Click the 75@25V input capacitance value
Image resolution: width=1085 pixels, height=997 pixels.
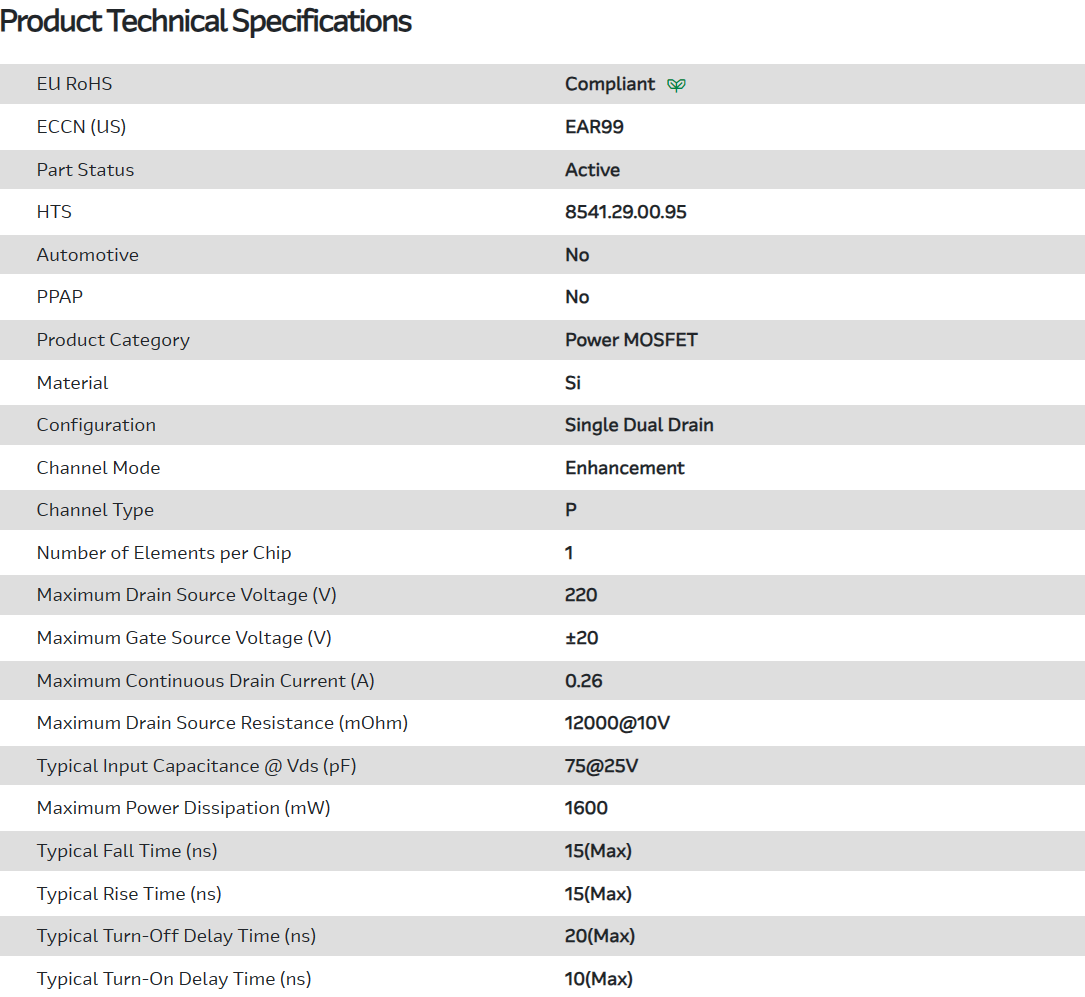pos(601,766)
